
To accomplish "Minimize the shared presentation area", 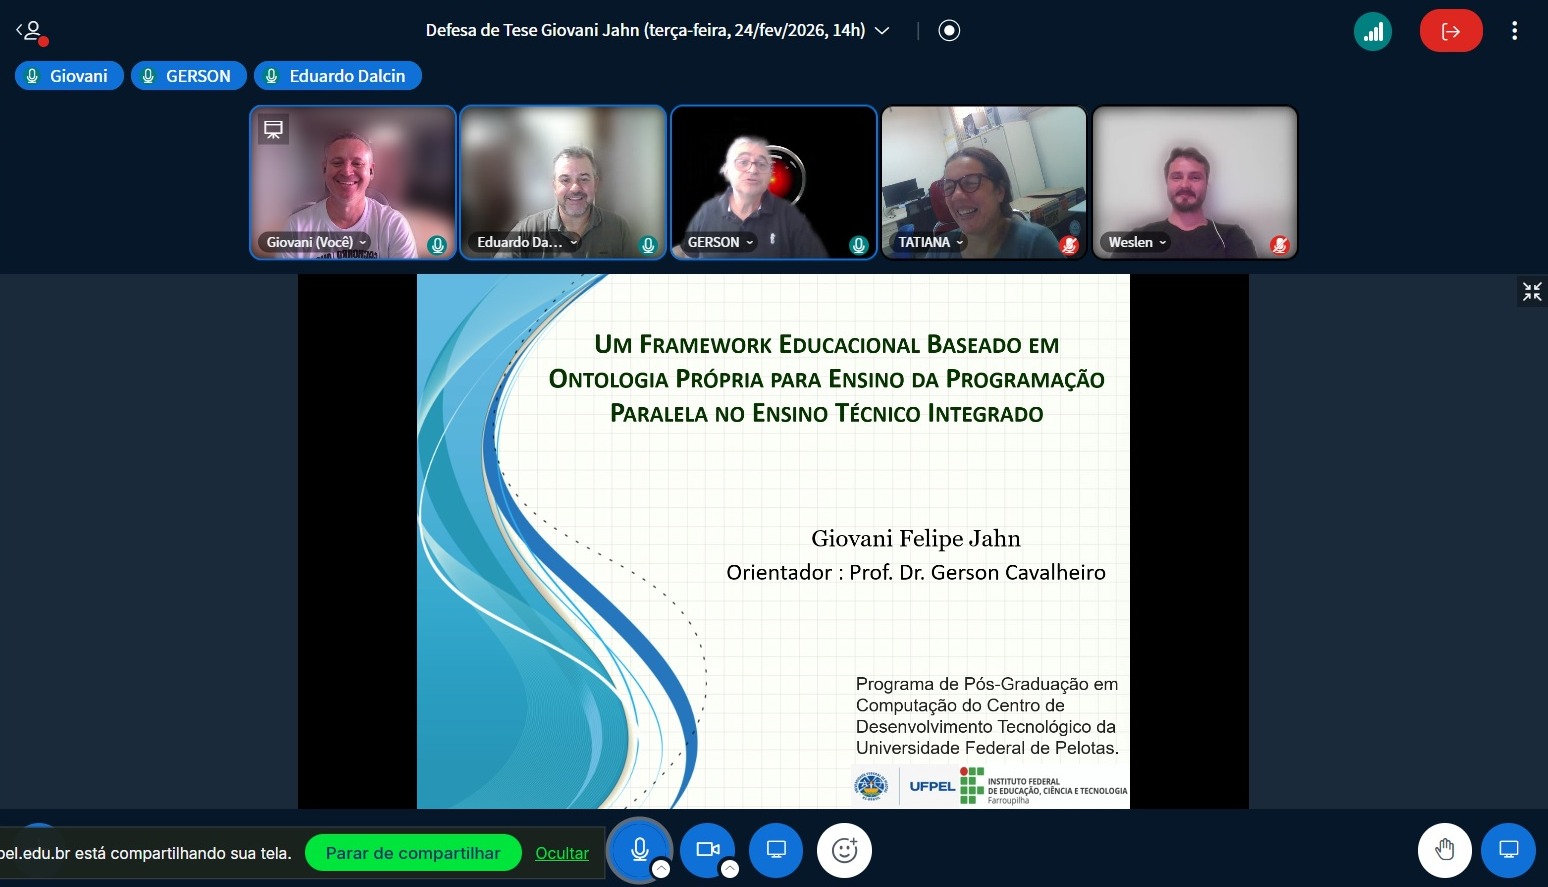I will 1531,291.
